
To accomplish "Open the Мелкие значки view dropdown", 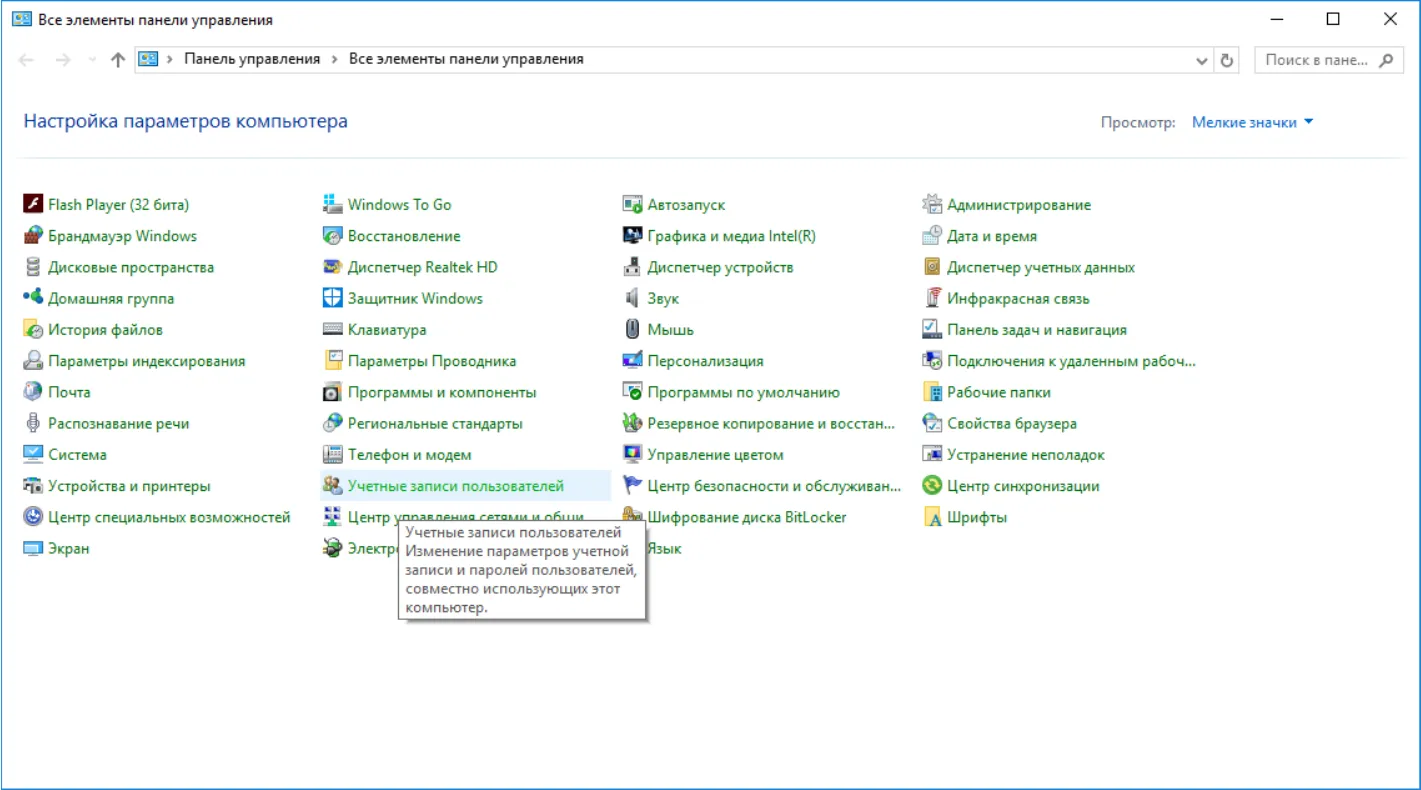I will coord(1253,122).
